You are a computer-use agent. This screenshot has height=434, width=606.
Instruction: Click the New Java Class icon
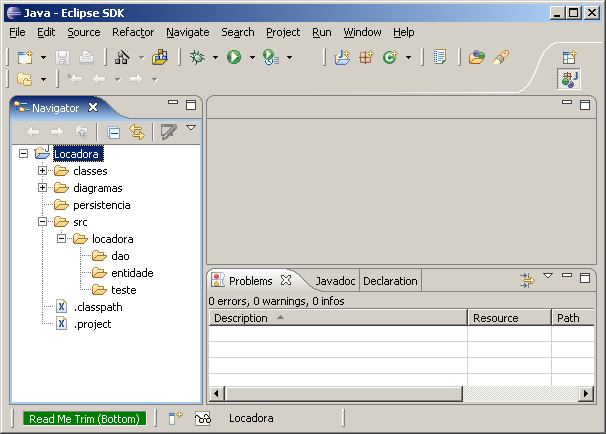(389, 58)
